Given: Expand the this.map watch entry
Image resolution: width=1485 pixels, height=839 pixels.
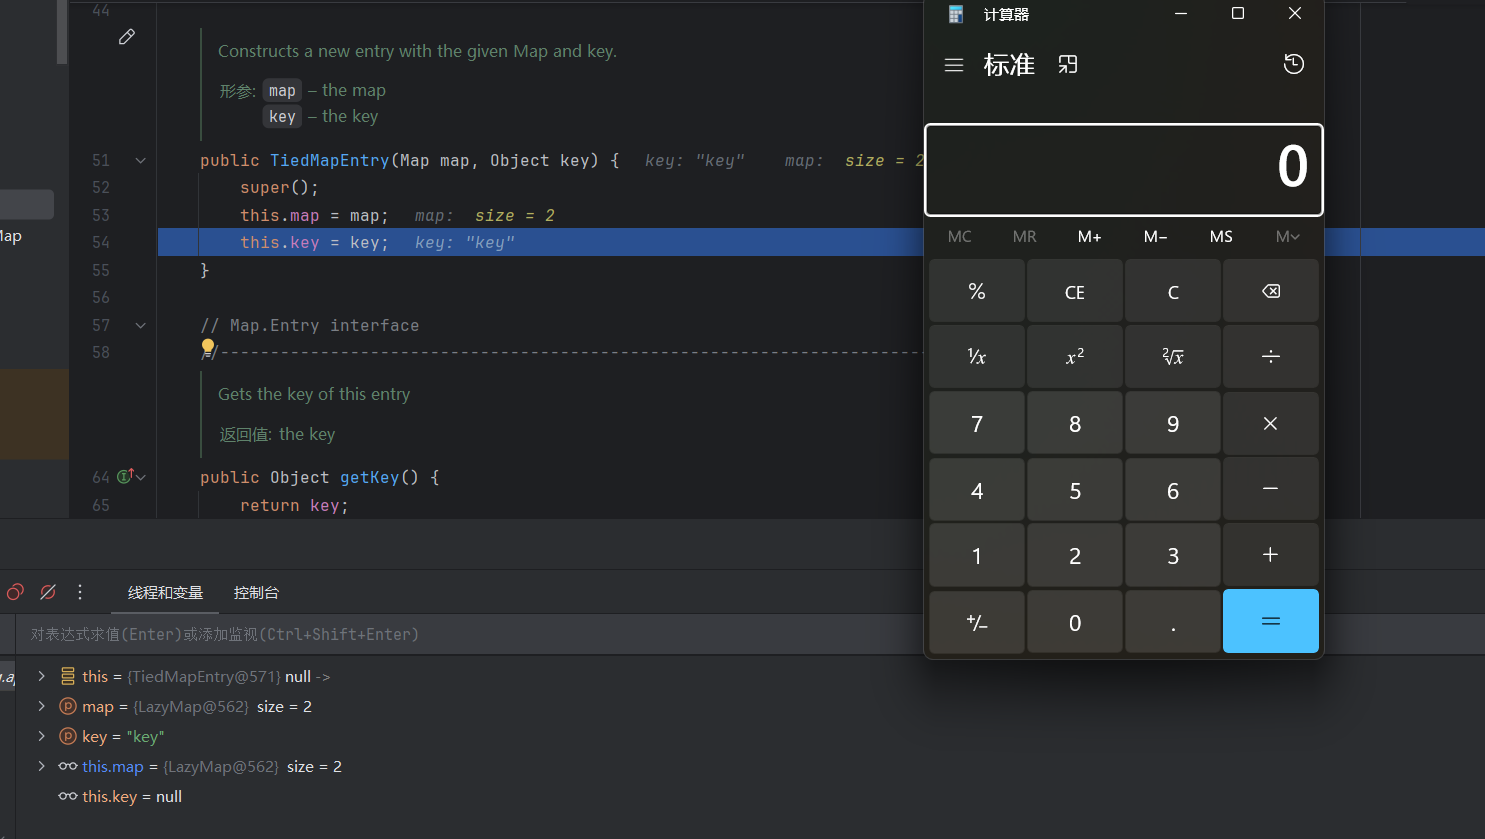Looking at the screenshot, I should point(42,766).
